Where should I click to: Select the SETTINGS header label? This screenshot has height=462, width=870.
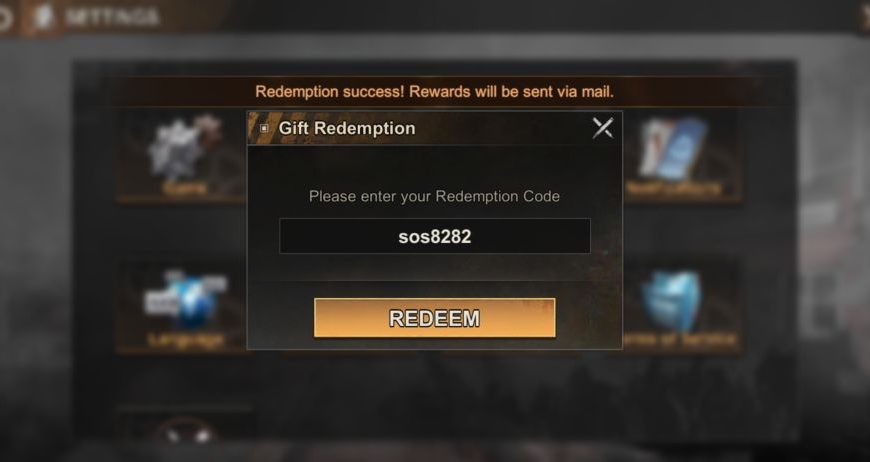(113, 17)
